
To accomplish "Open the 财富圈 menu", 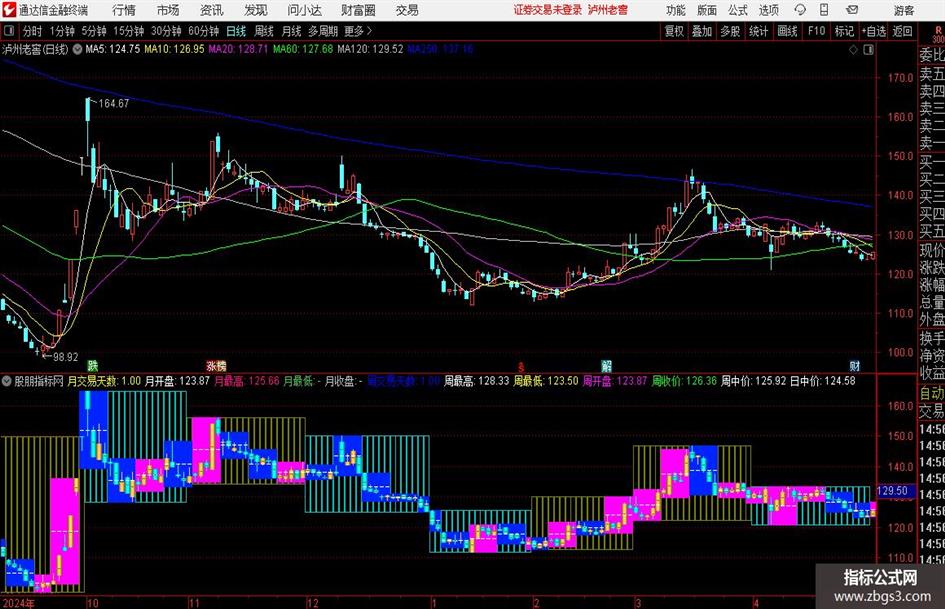I will click(x=358, y=10).
